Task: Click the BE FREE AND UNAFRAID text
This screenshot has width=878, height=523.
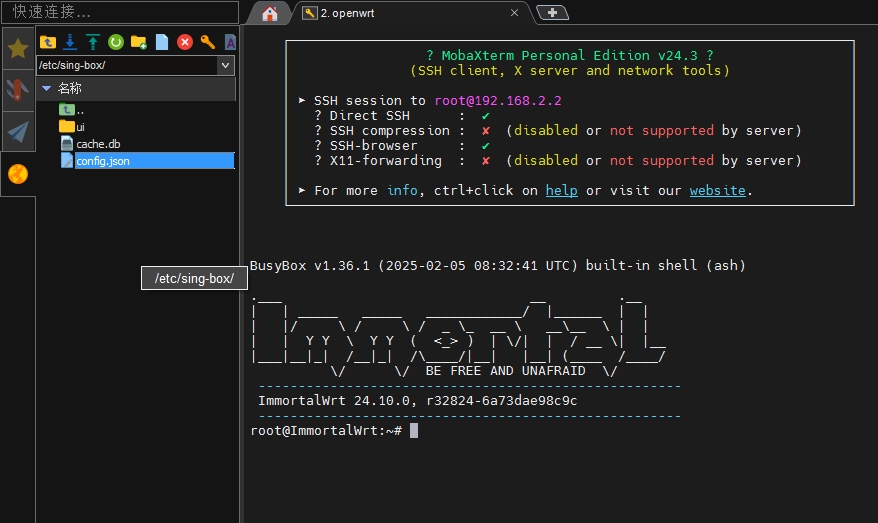Action: (505, 371)
